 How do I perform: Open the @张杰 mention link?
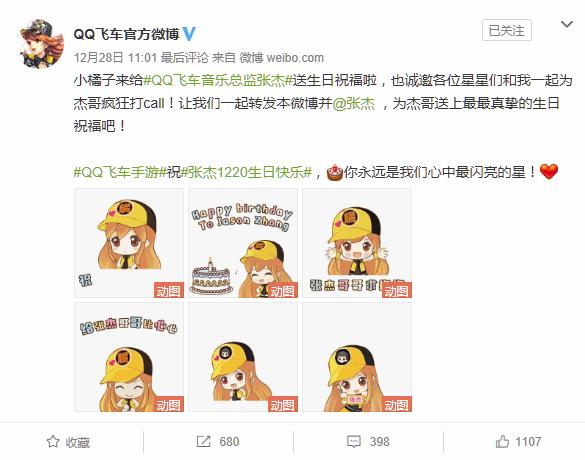pyautogui.click(x=354, y=103)
